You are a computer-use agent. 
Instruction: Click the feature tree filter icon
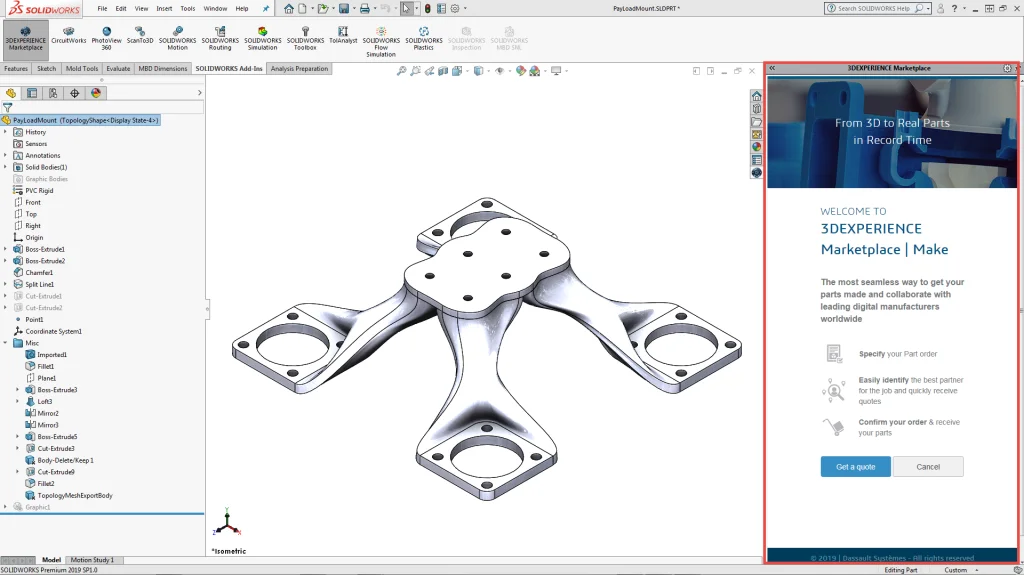(8, 108)
